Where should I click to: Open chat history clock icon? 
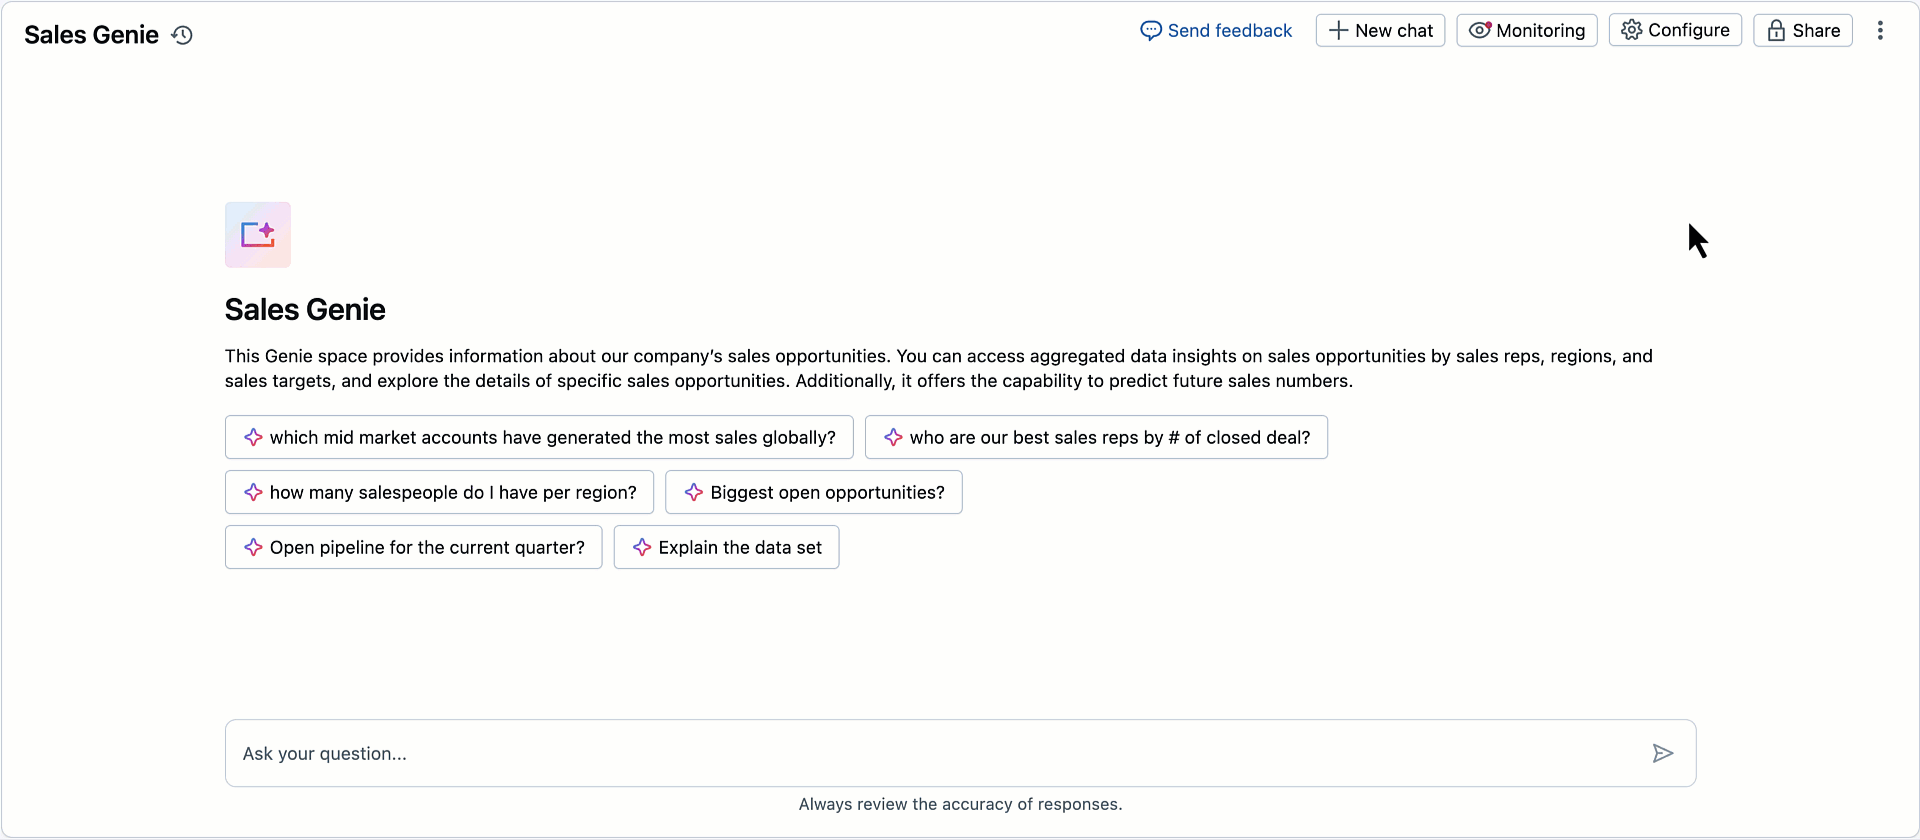182,35
